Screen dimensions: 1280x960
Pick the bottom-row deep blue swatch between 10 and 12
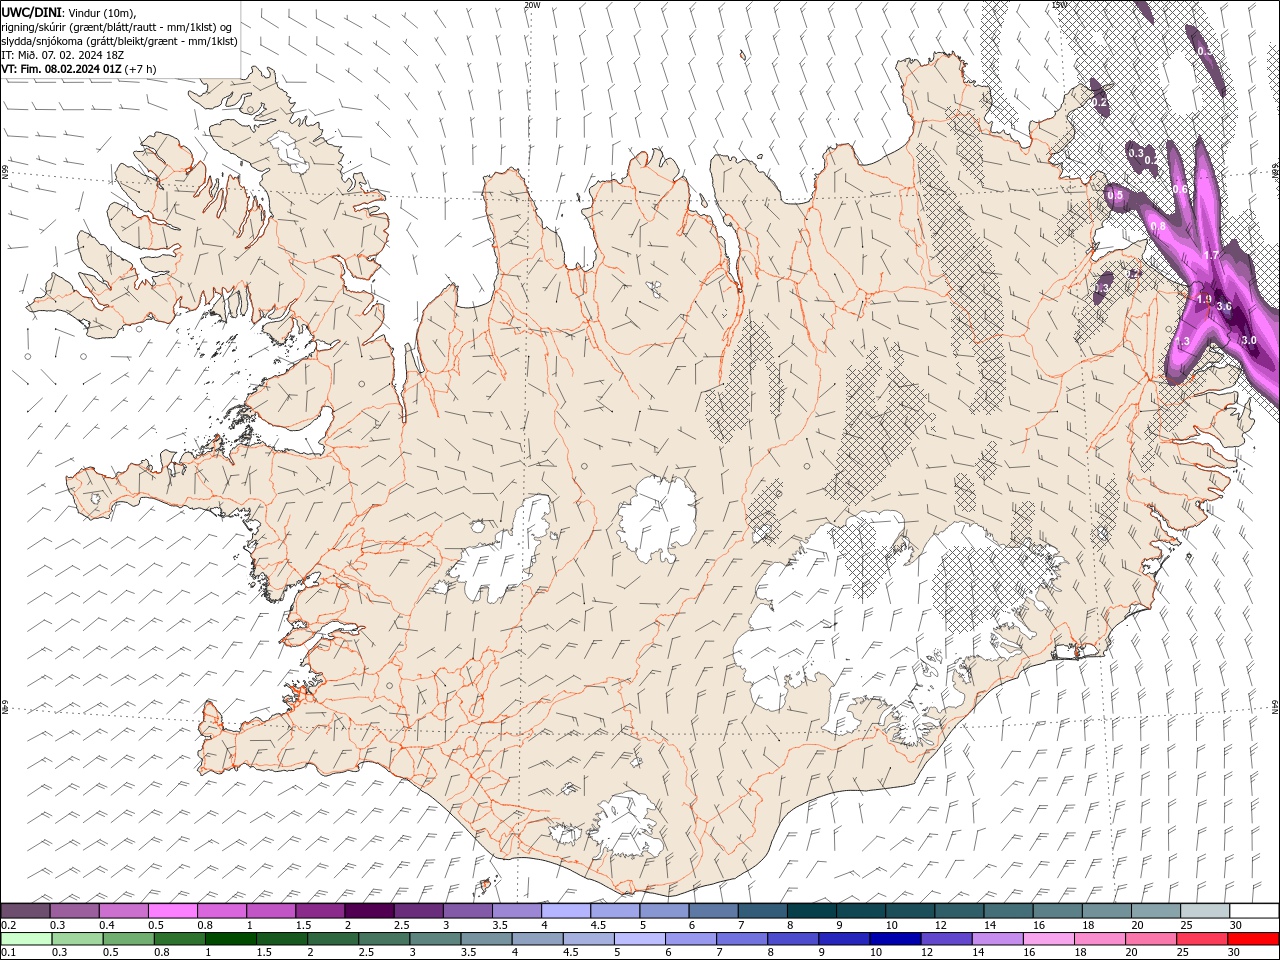pos(895,938)
